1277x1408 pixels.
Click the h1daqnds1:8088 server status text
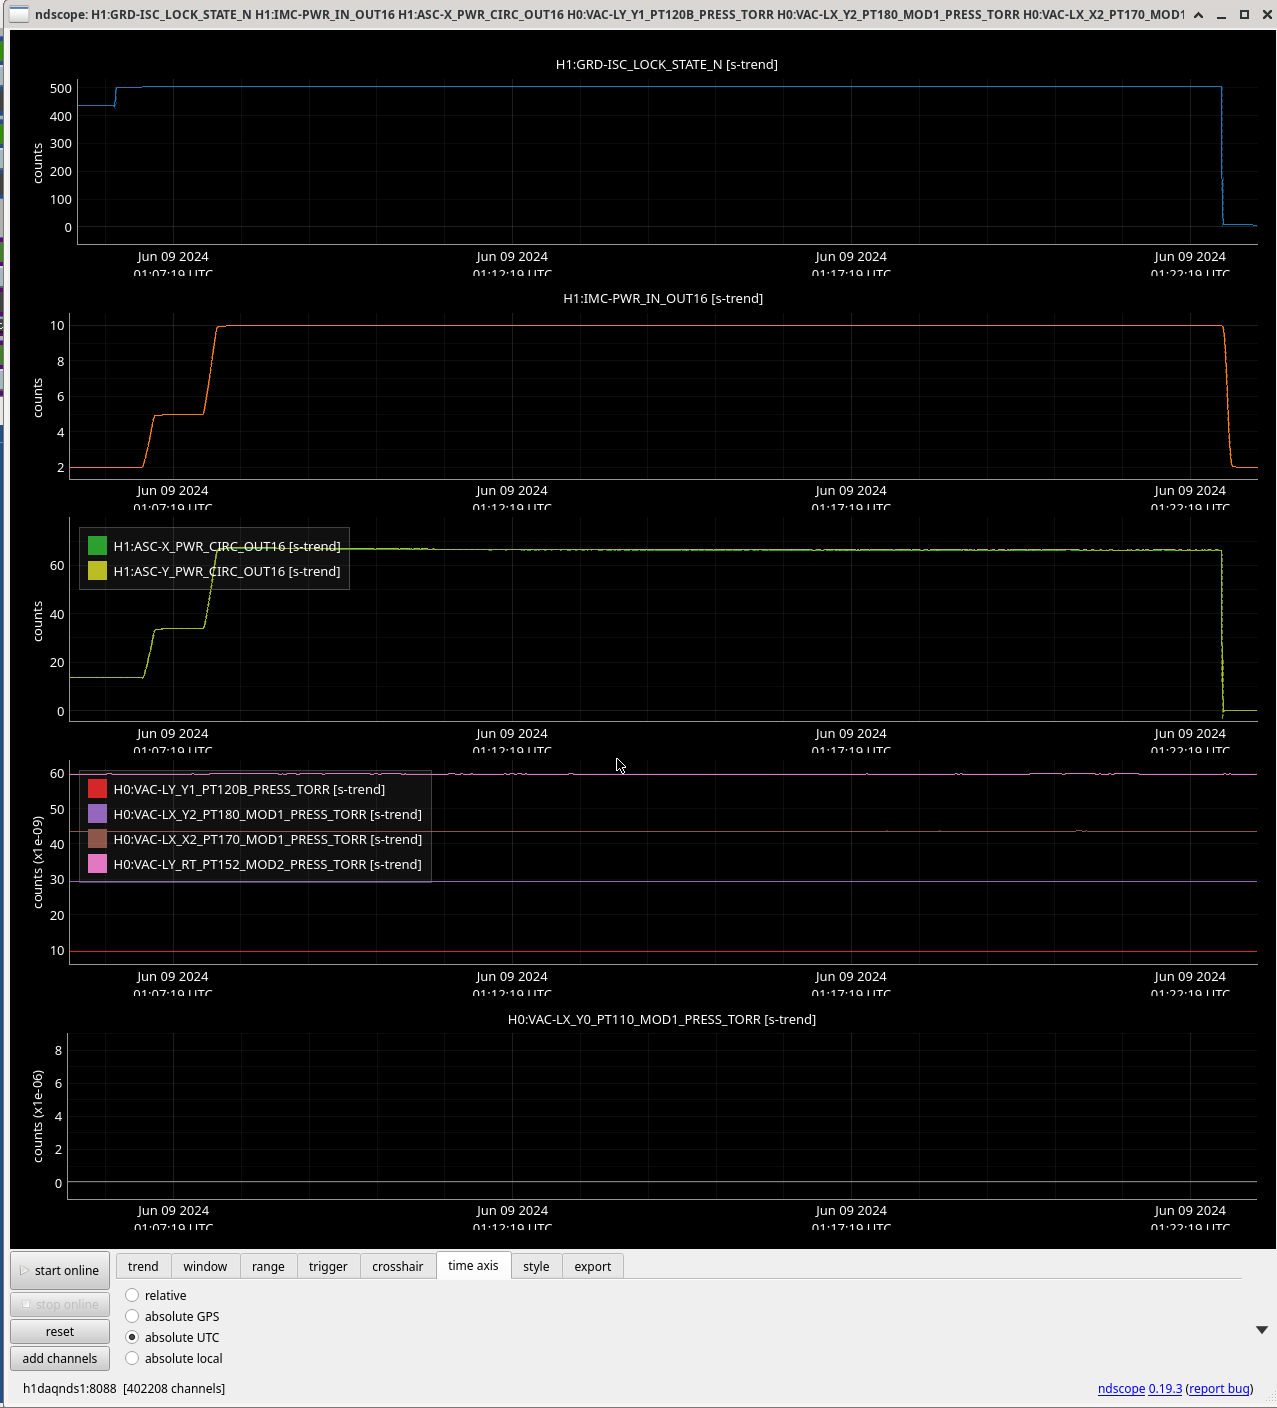pyautogui.click(x=69, y=1388)
